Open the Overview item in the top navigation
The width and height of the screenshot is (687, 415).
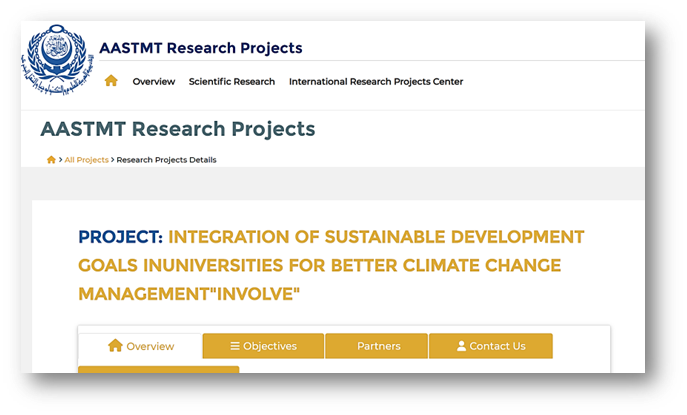tap(153, 82)
